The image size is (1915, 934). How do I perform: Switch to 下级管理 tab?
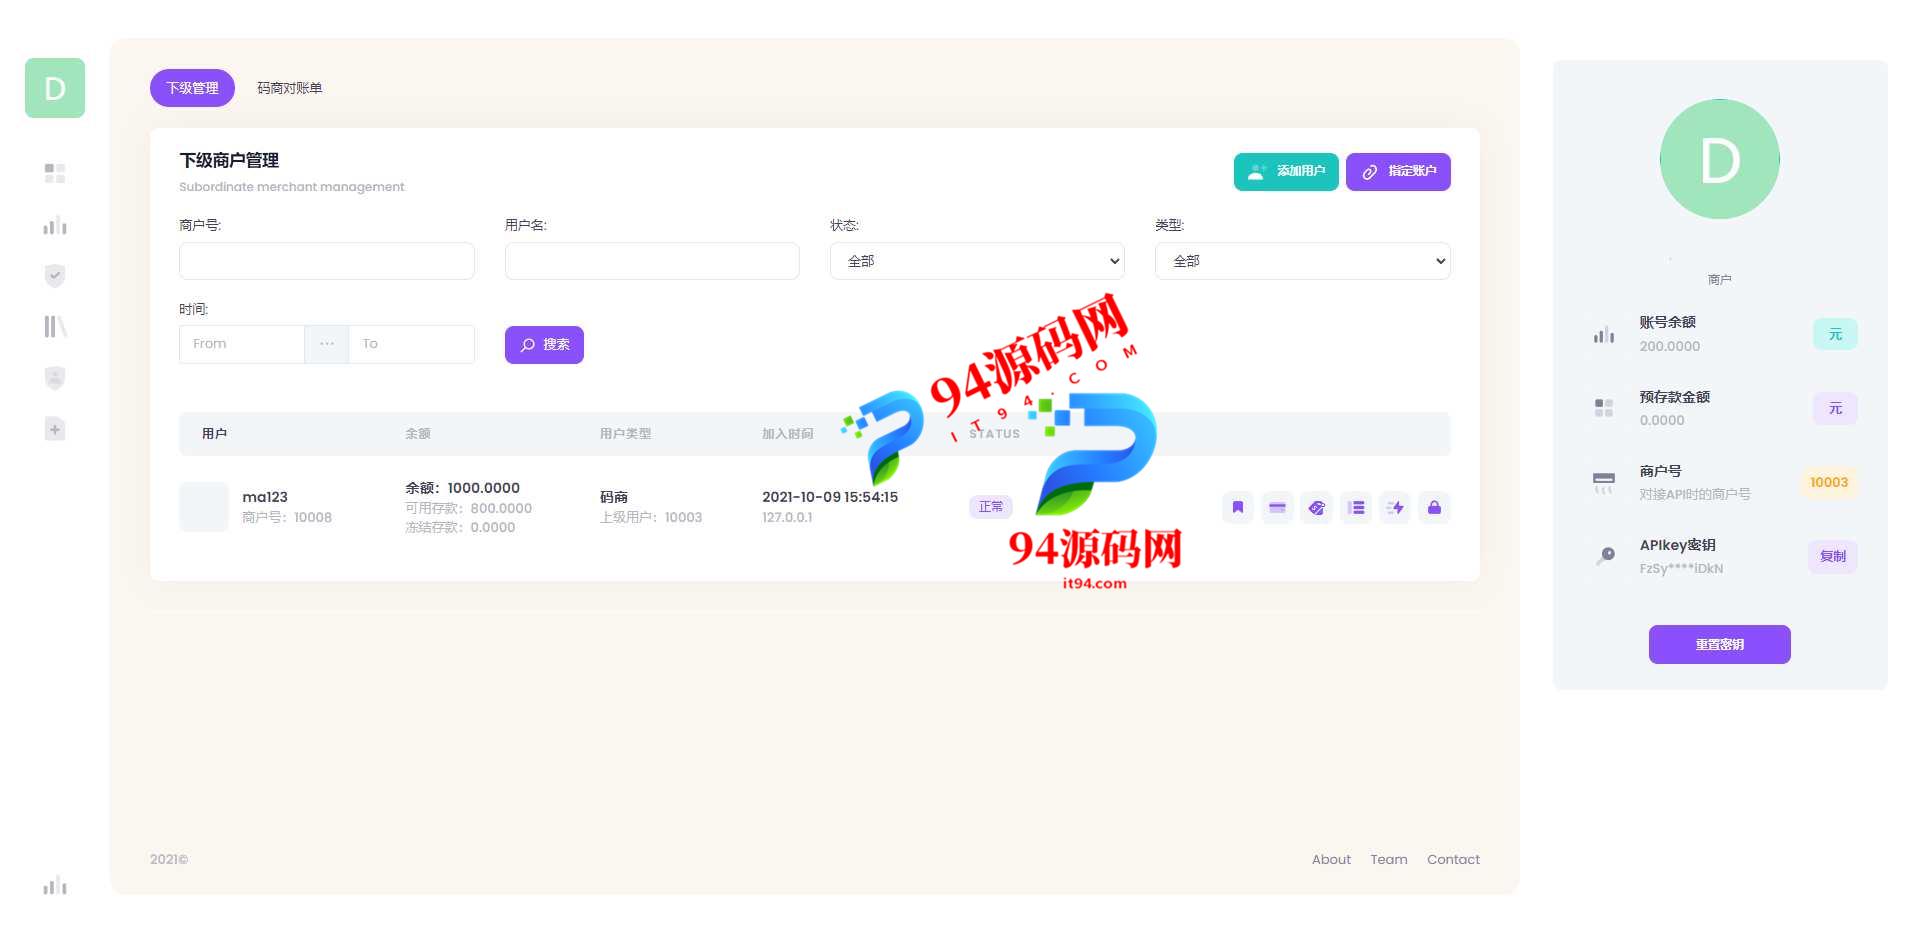(x=192, y=88)
